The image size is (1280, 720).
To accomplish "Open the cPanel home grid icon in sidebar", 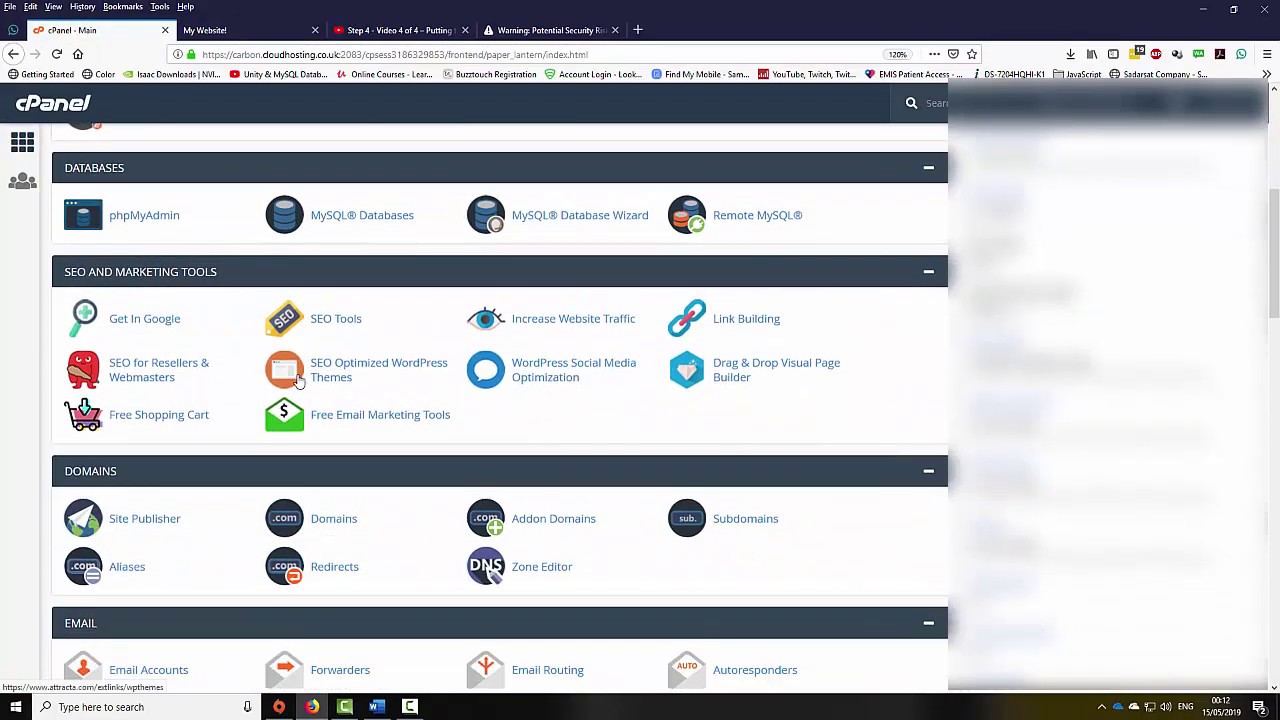I will [22, 143].
